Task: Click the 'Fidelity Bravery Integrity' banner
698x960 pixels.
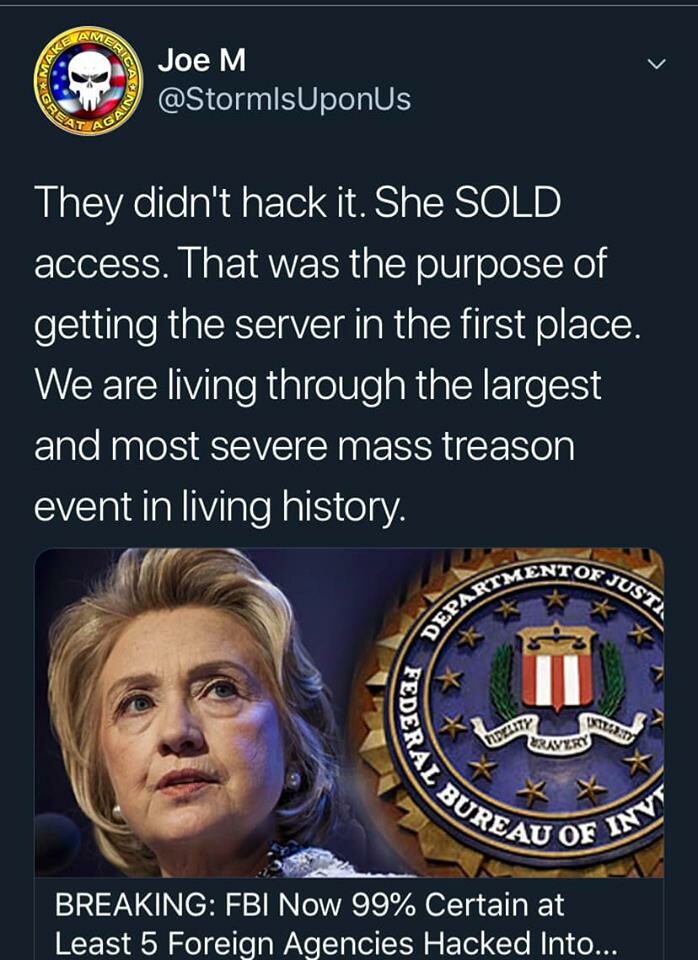Action: [x=557, y=732]
